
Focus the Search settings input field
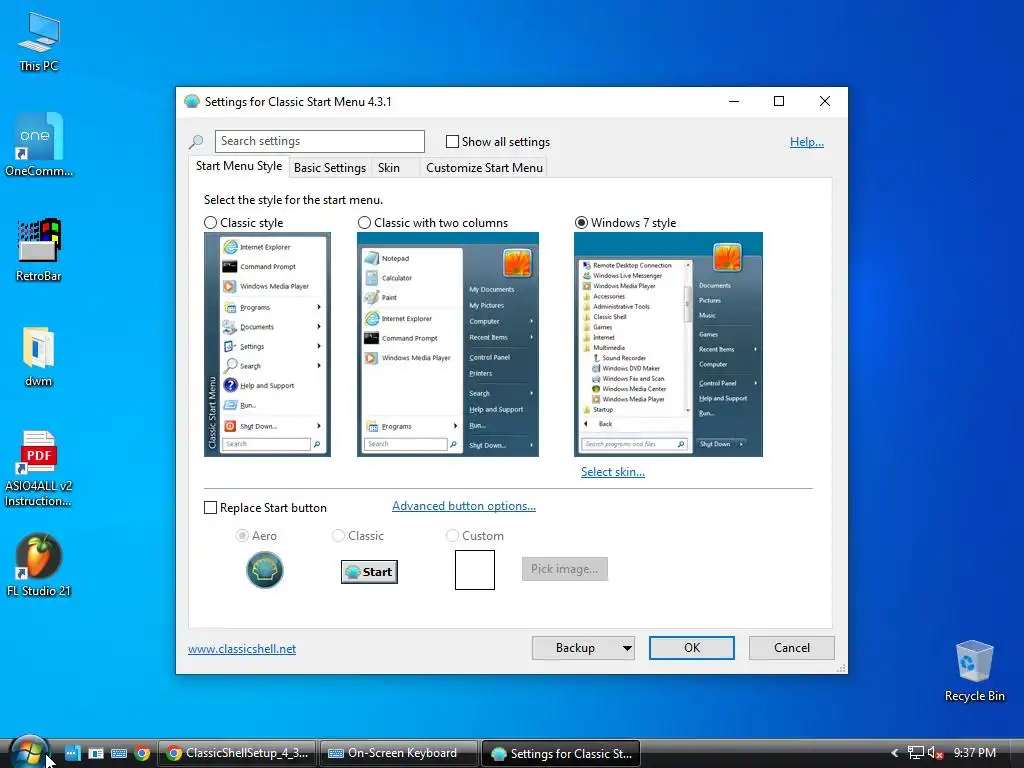point(319,141)
